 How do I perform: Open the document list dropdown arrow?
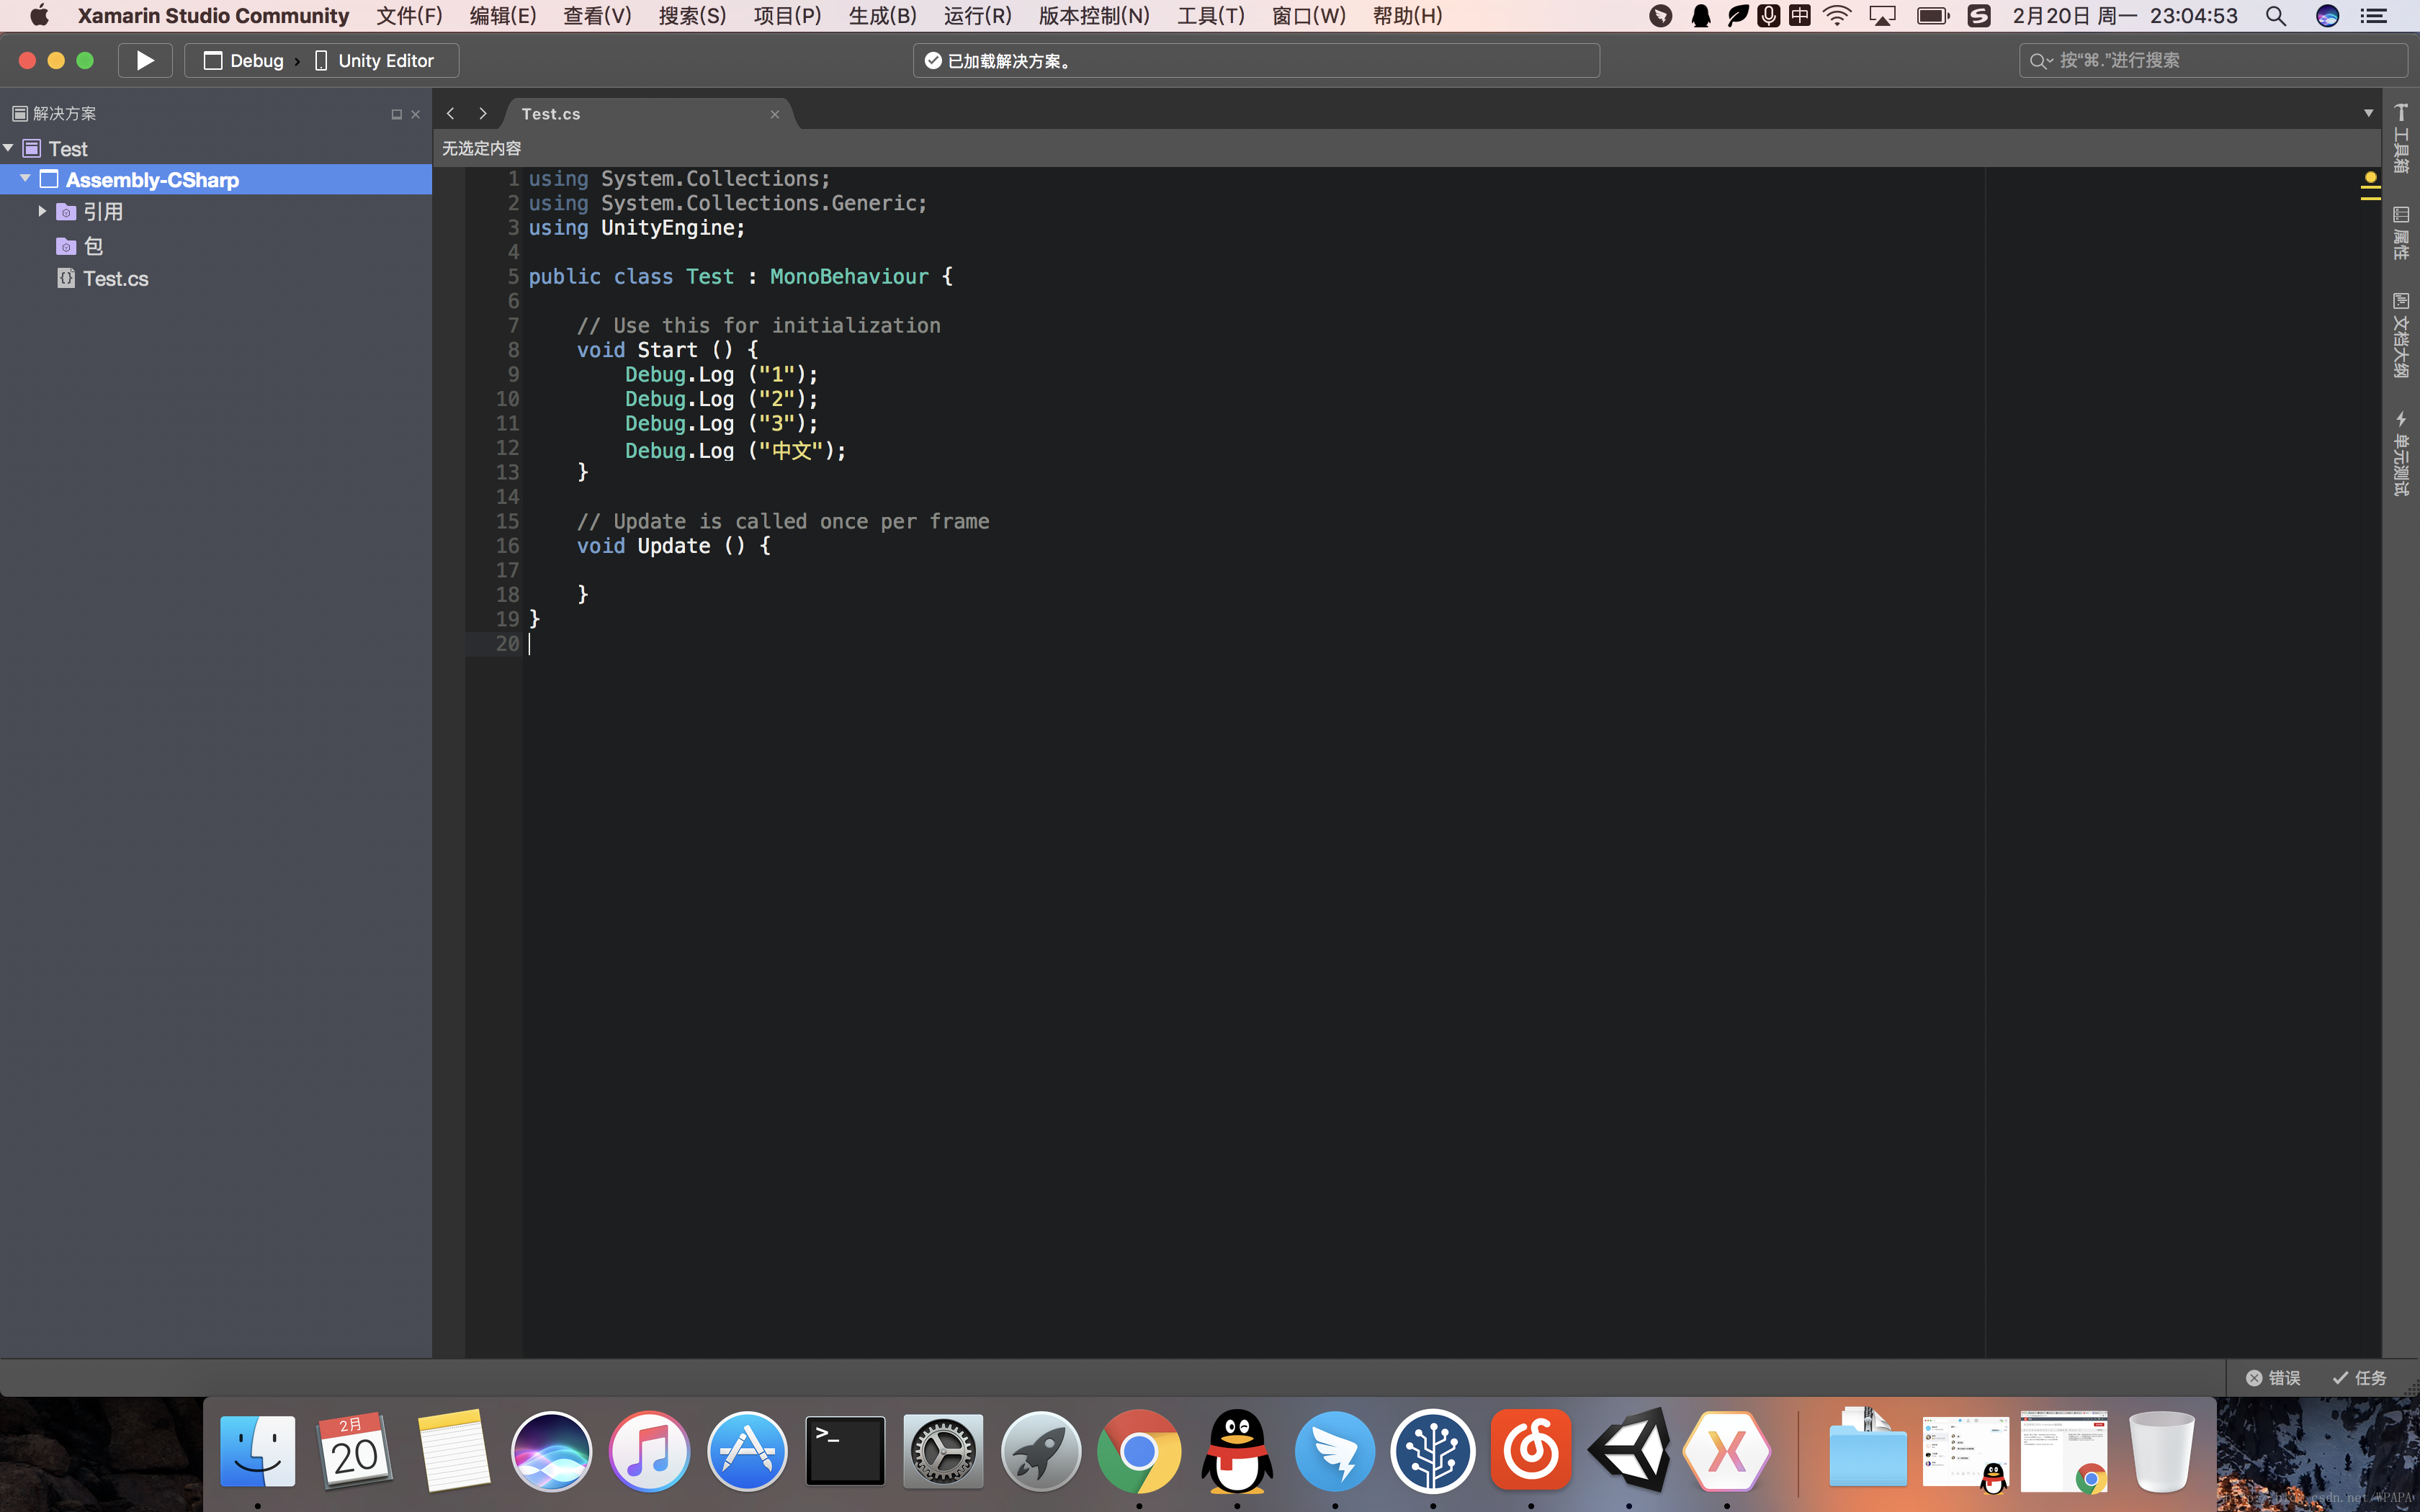coord(2369,113)
